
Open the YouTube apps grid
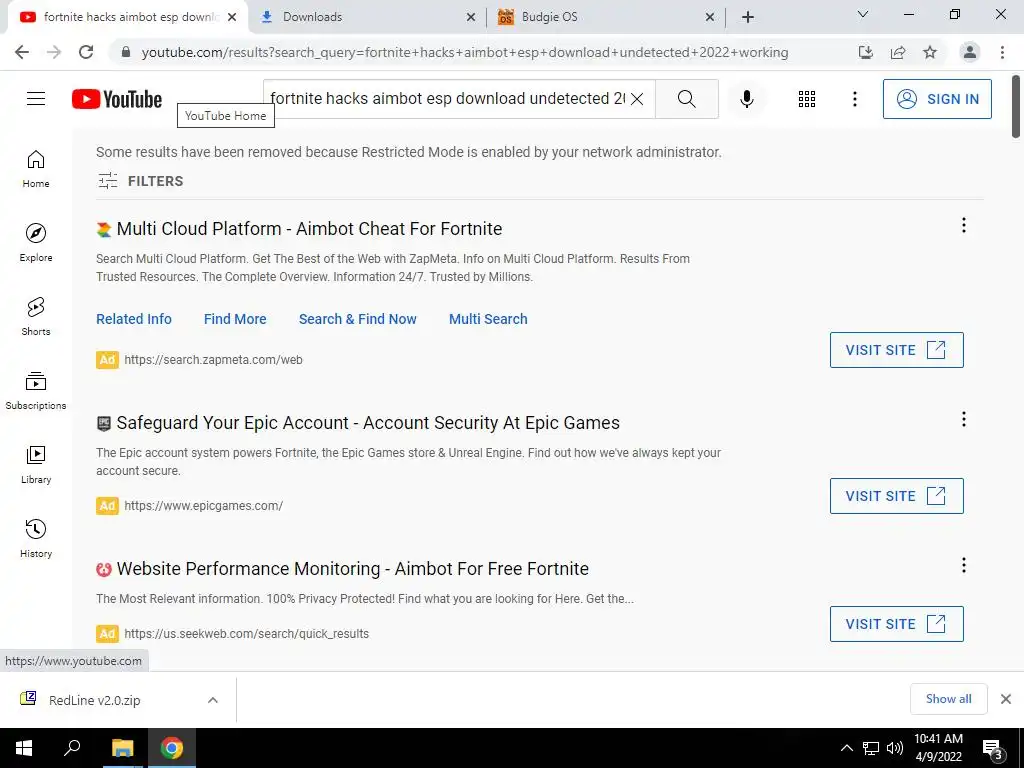pos(807,99)
